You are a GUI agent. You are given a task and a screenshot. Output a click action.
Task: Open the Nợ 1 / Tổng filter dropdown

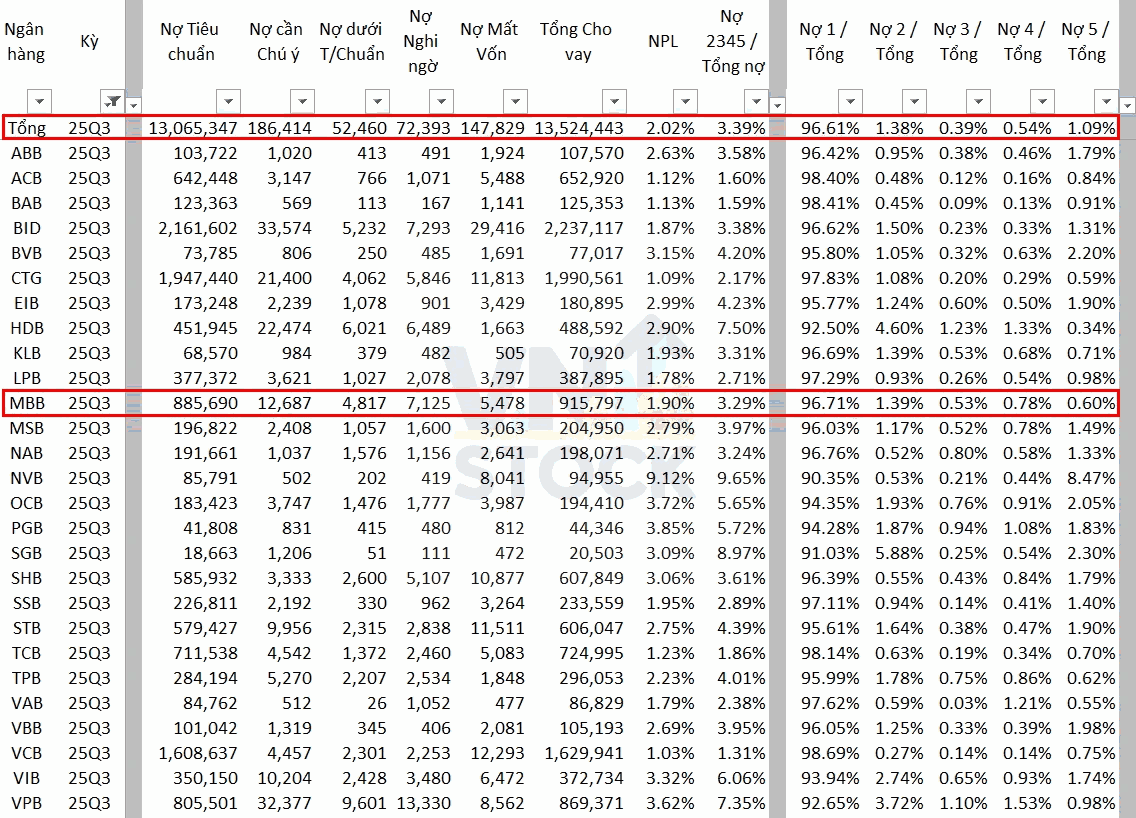coord(849,101)
